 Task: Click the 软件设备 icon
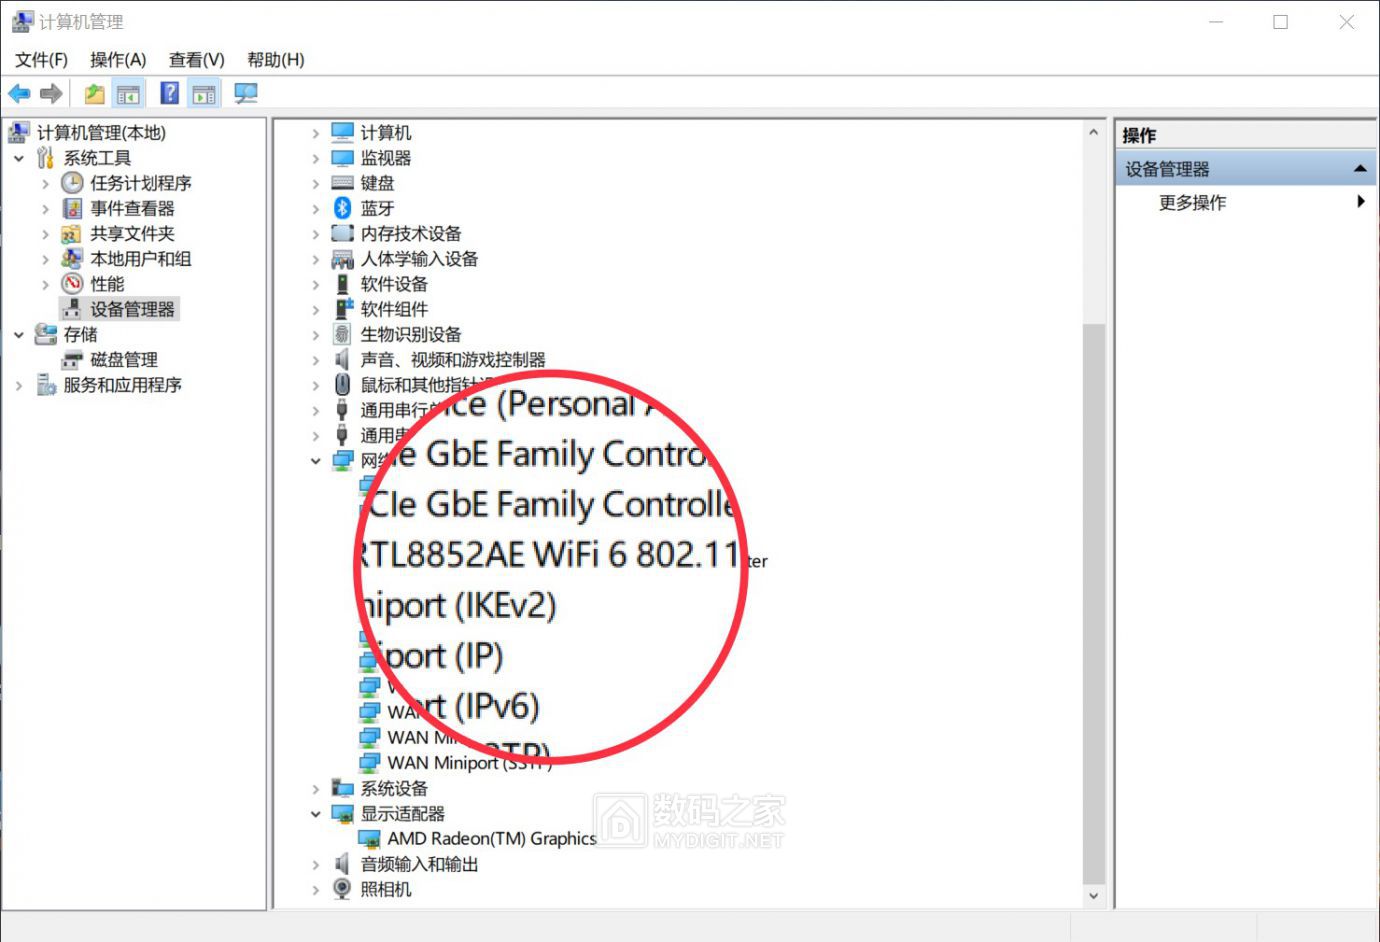(x=342, y=284)
